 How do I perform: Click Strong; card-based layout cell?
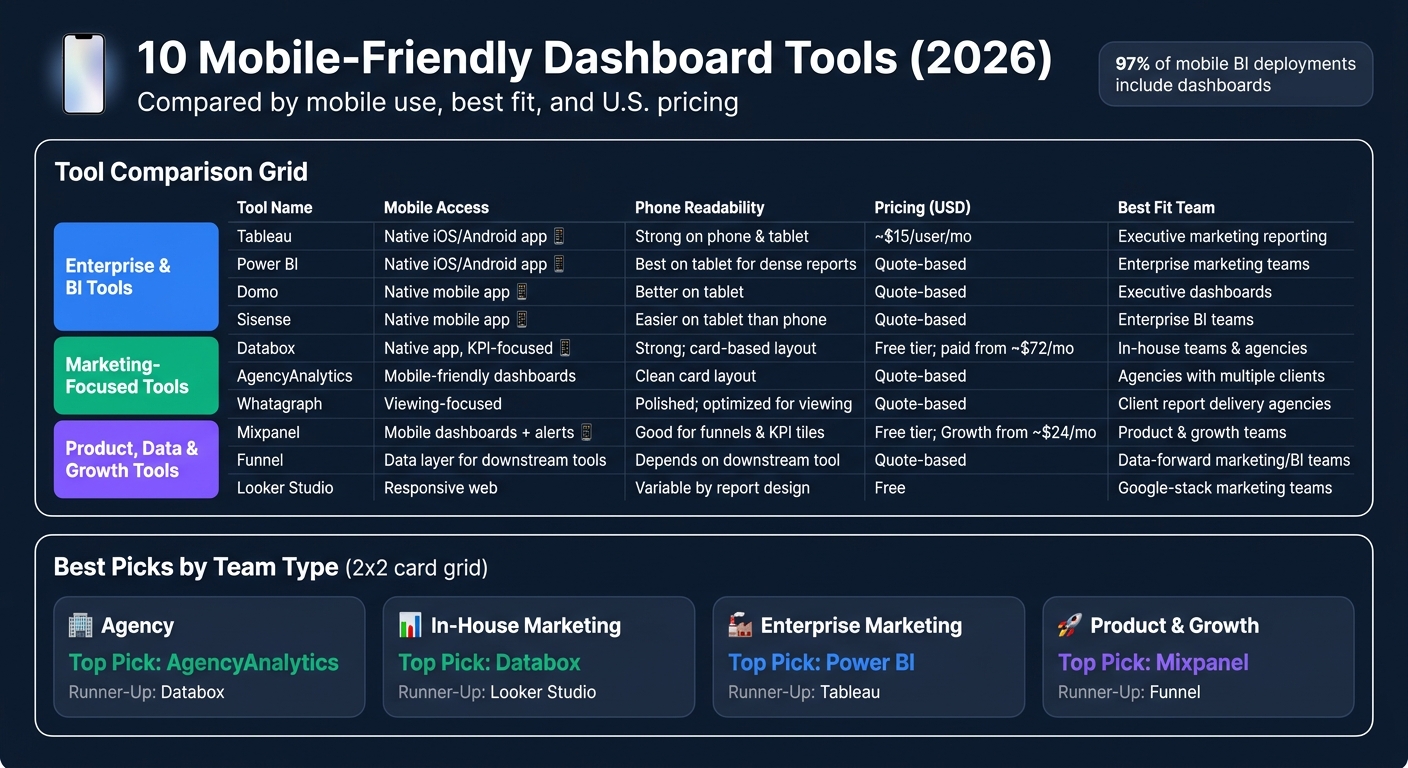726,349
